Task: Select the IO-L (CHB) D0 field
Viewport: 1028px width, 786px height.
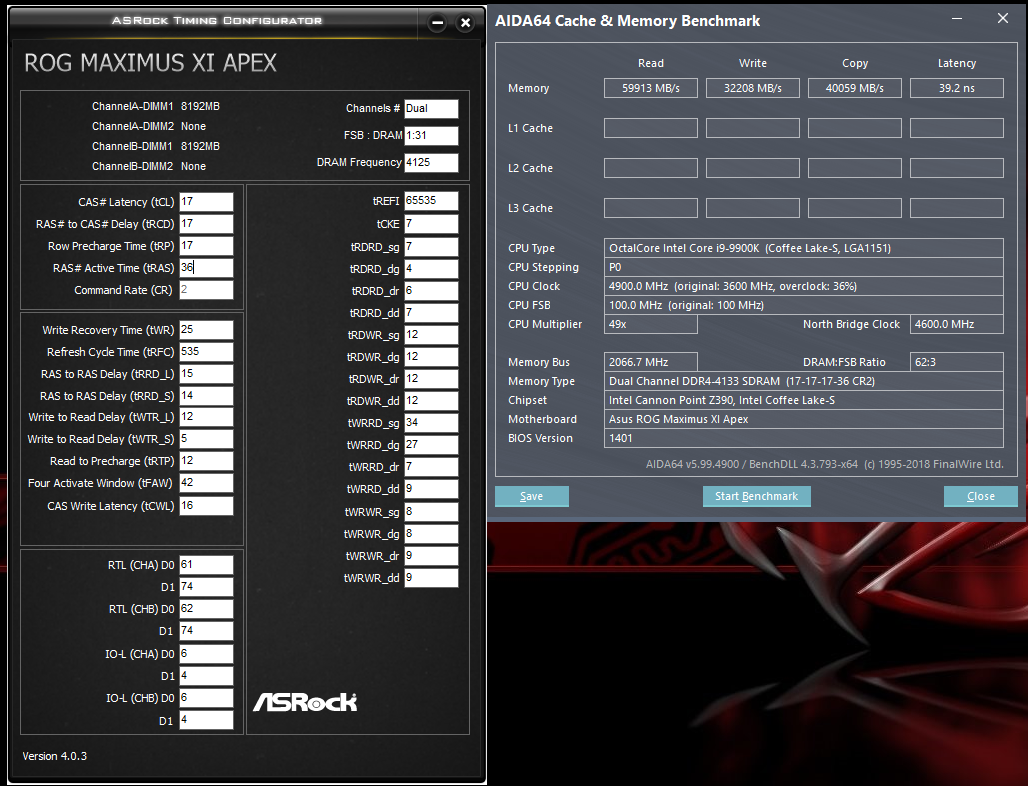Action: (206, 698)
